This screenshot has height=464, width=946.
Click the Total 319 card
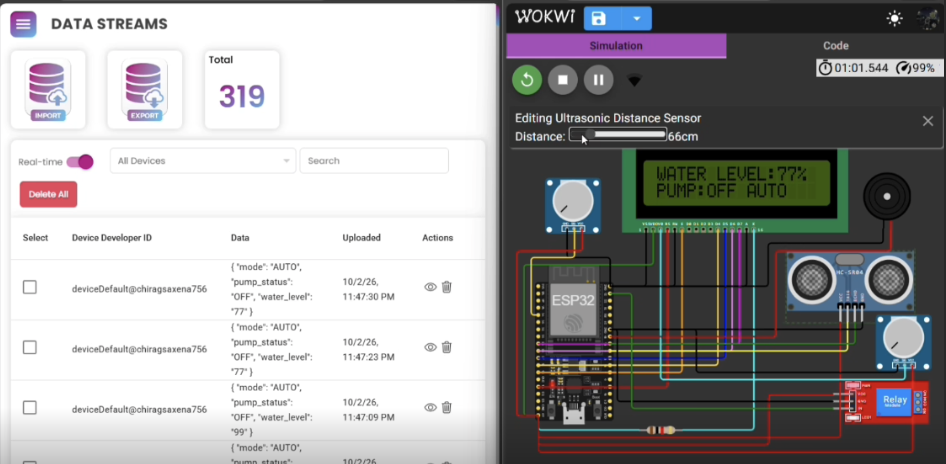pyautogui.click(x=242, y=89)
